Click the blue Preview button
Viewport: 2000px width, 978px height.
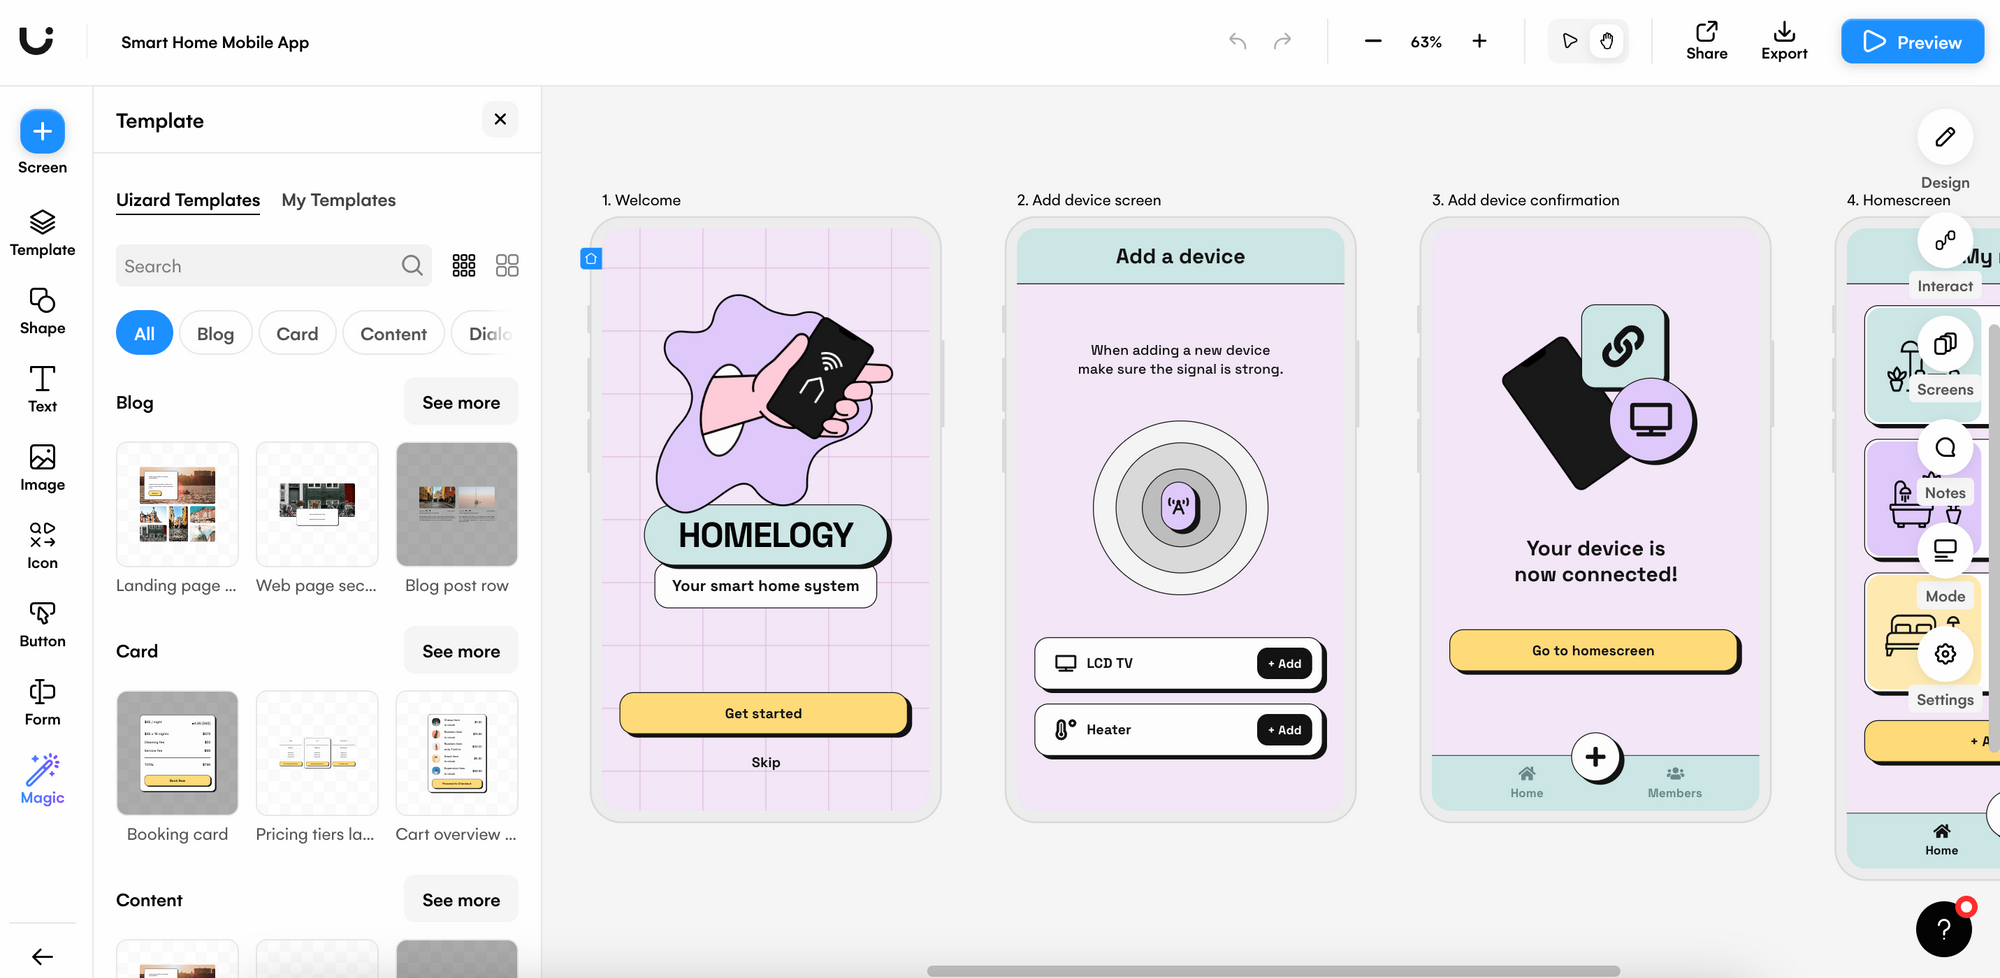pyautogui.click(x=1912, y=42)
